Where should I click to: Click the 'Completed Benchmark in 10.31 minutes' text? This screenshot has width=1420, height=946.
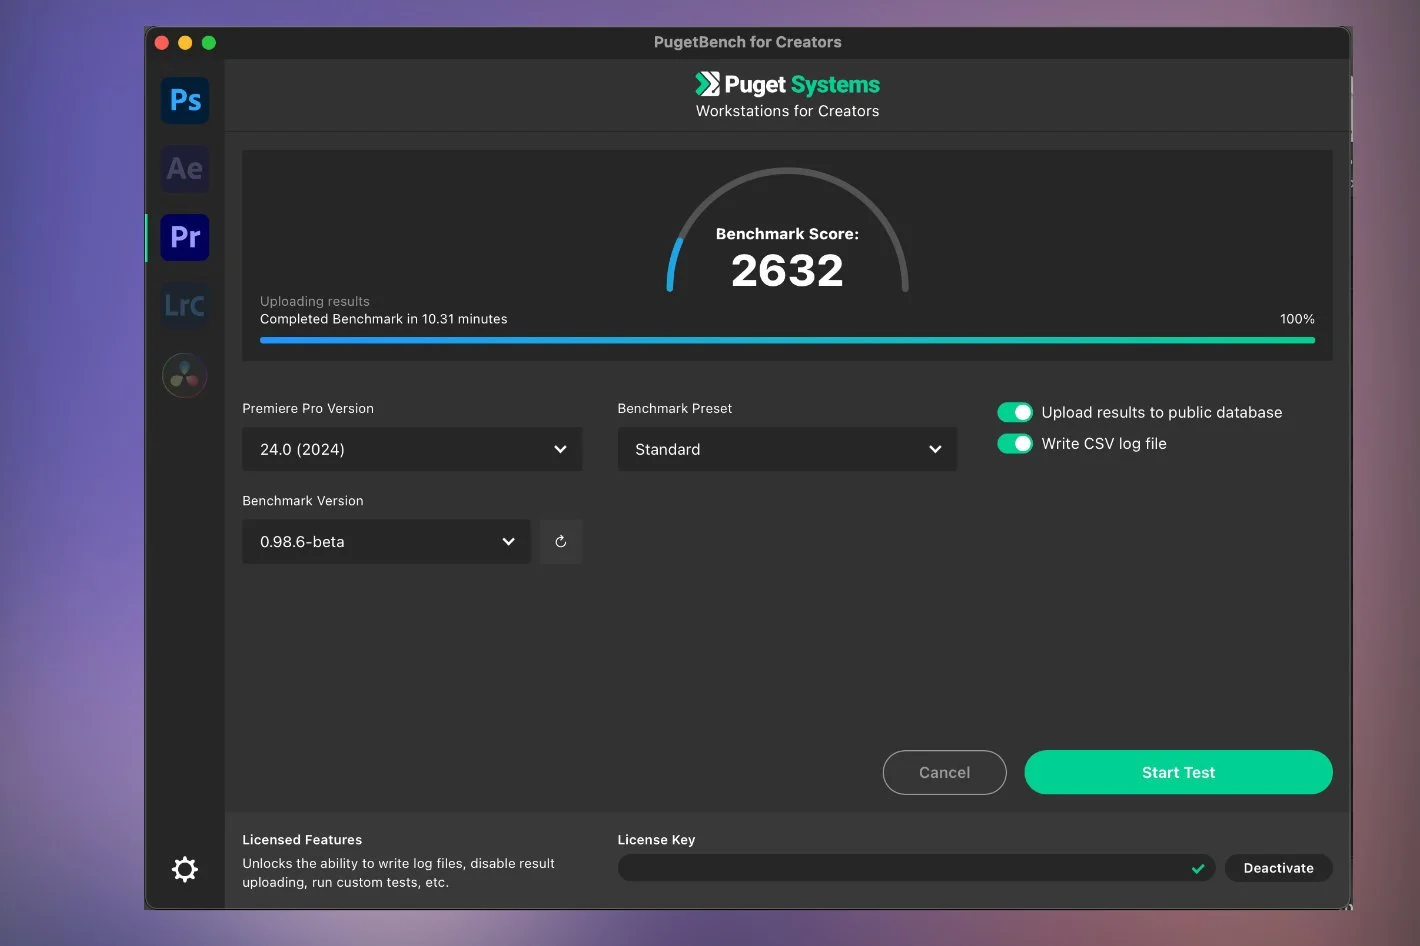point(383,319)
